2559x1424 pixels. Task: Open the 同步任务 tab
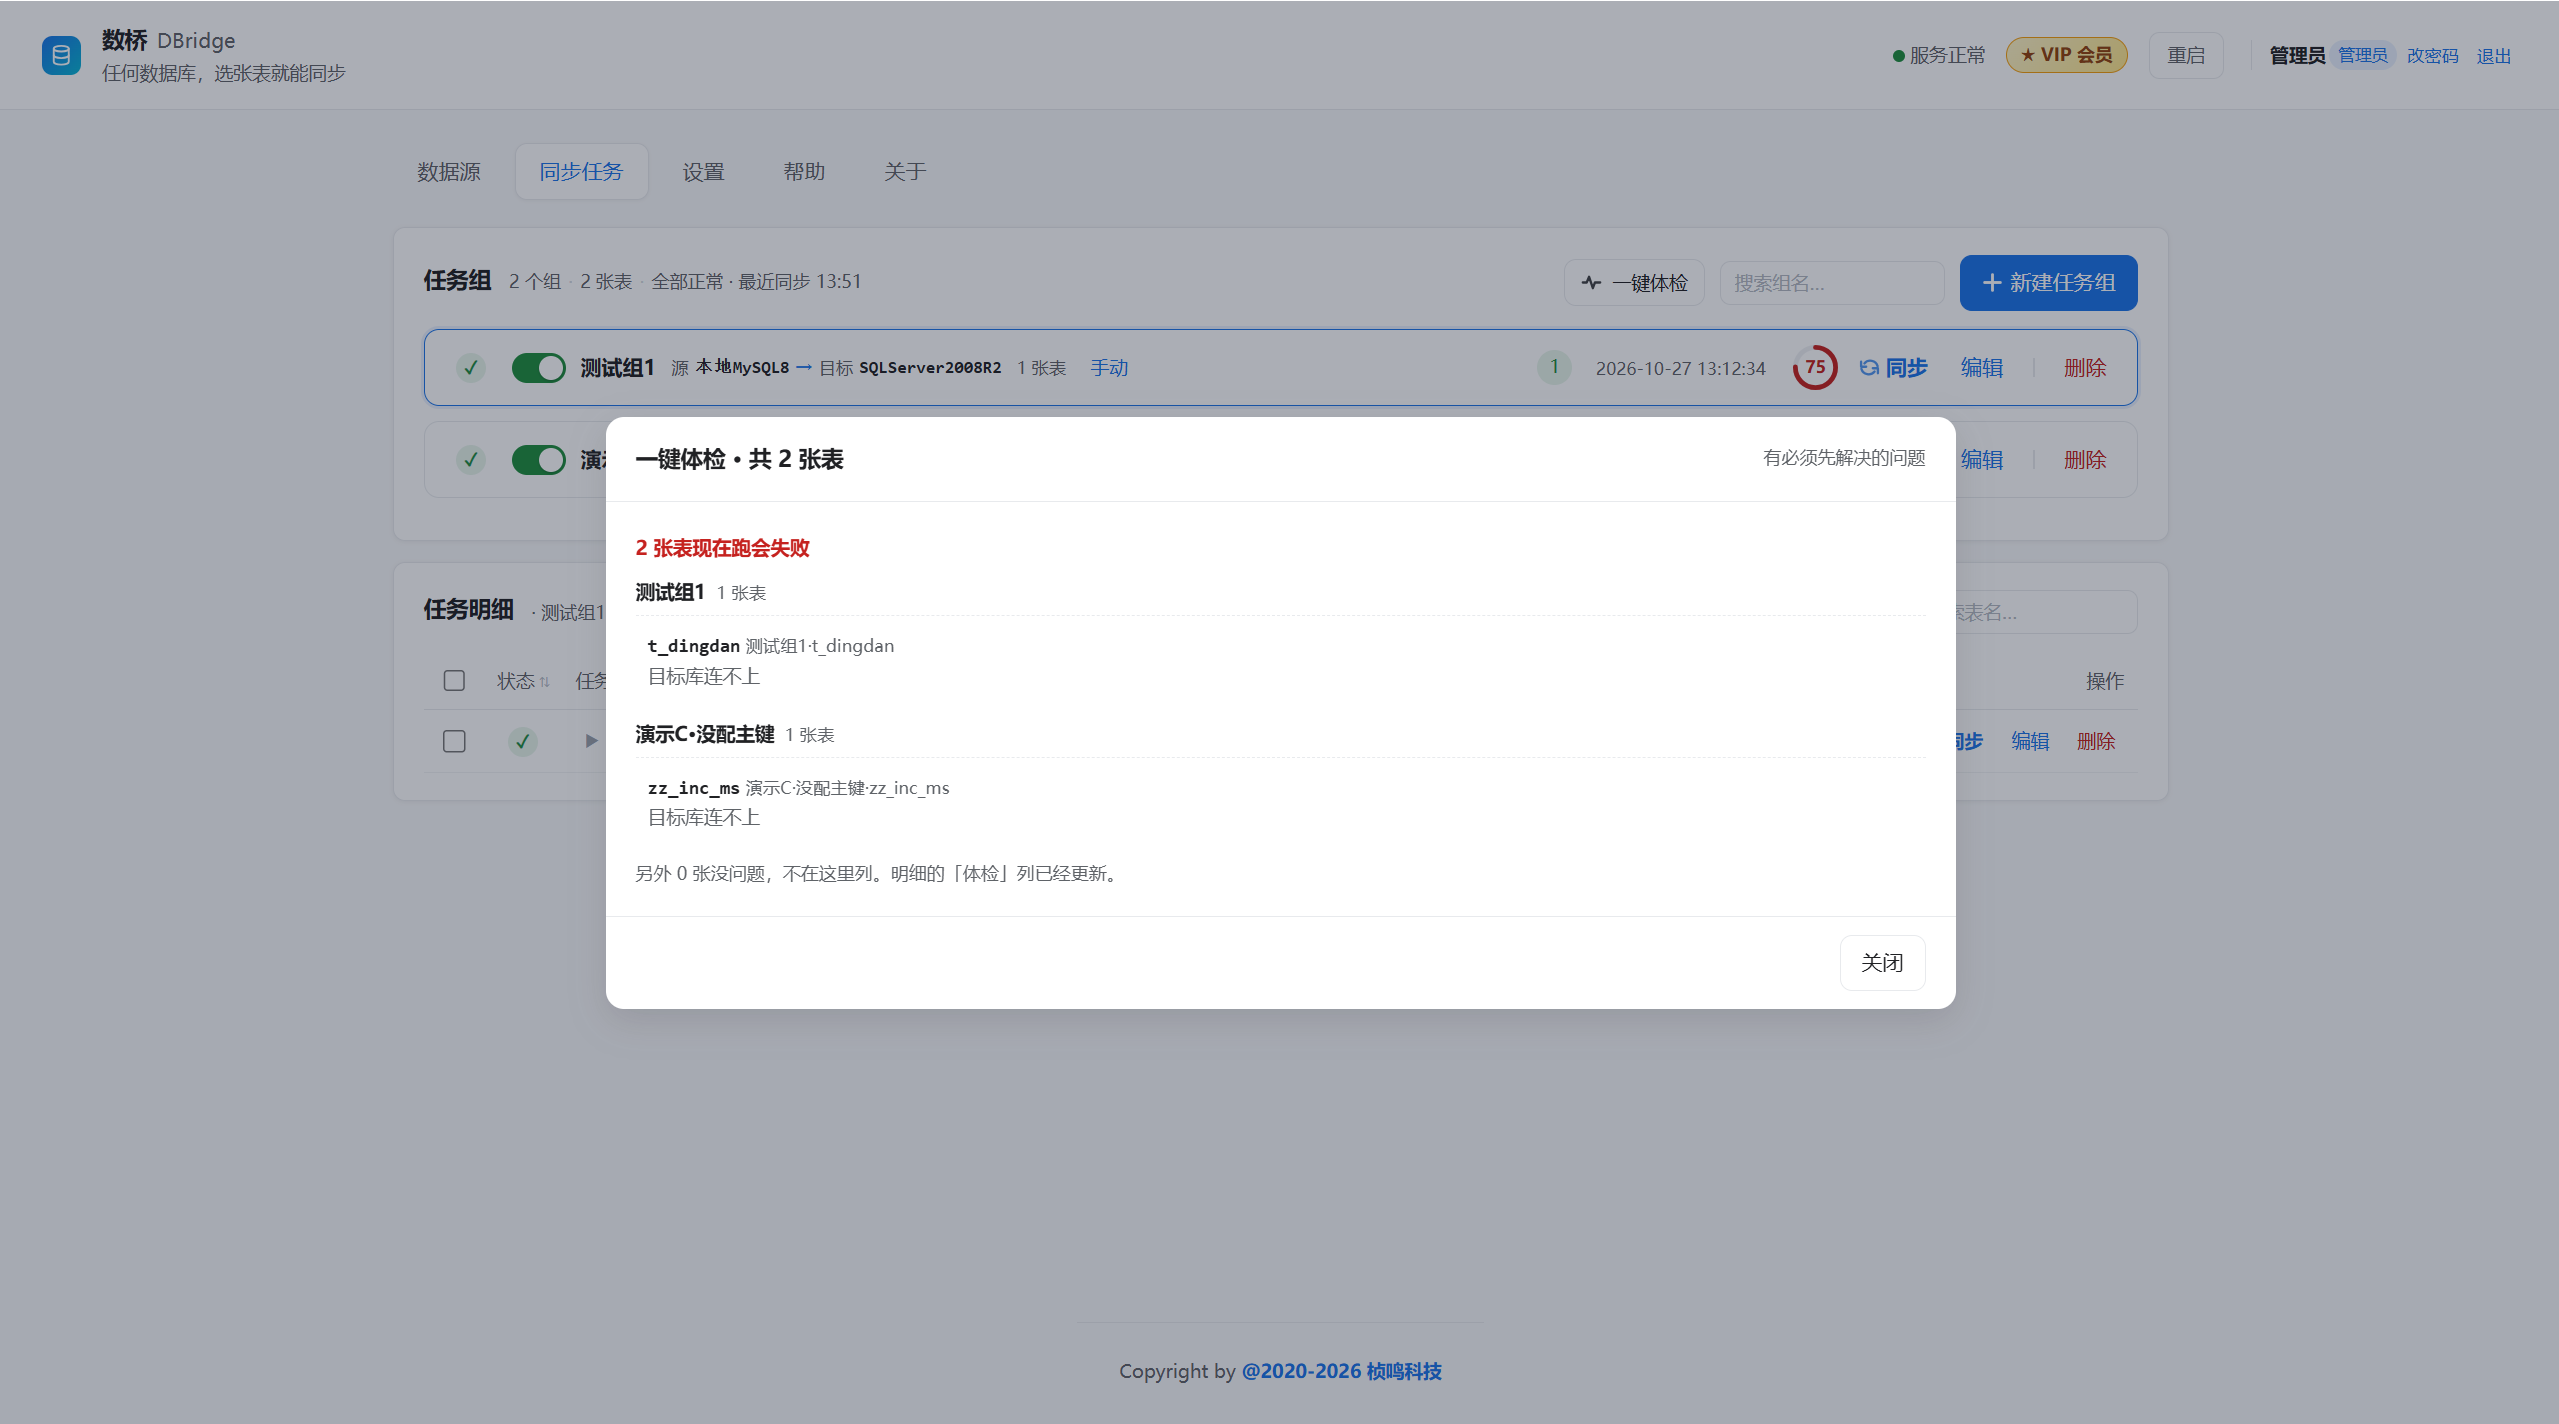coord(581,172)
